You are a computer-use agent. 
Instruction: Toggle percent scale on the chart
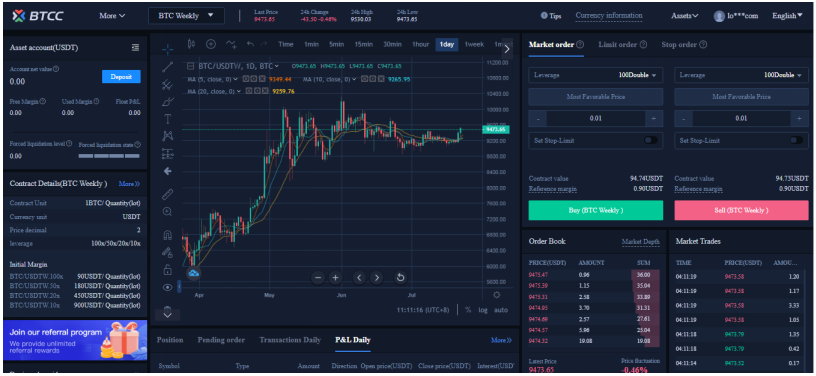pos(468,309)
